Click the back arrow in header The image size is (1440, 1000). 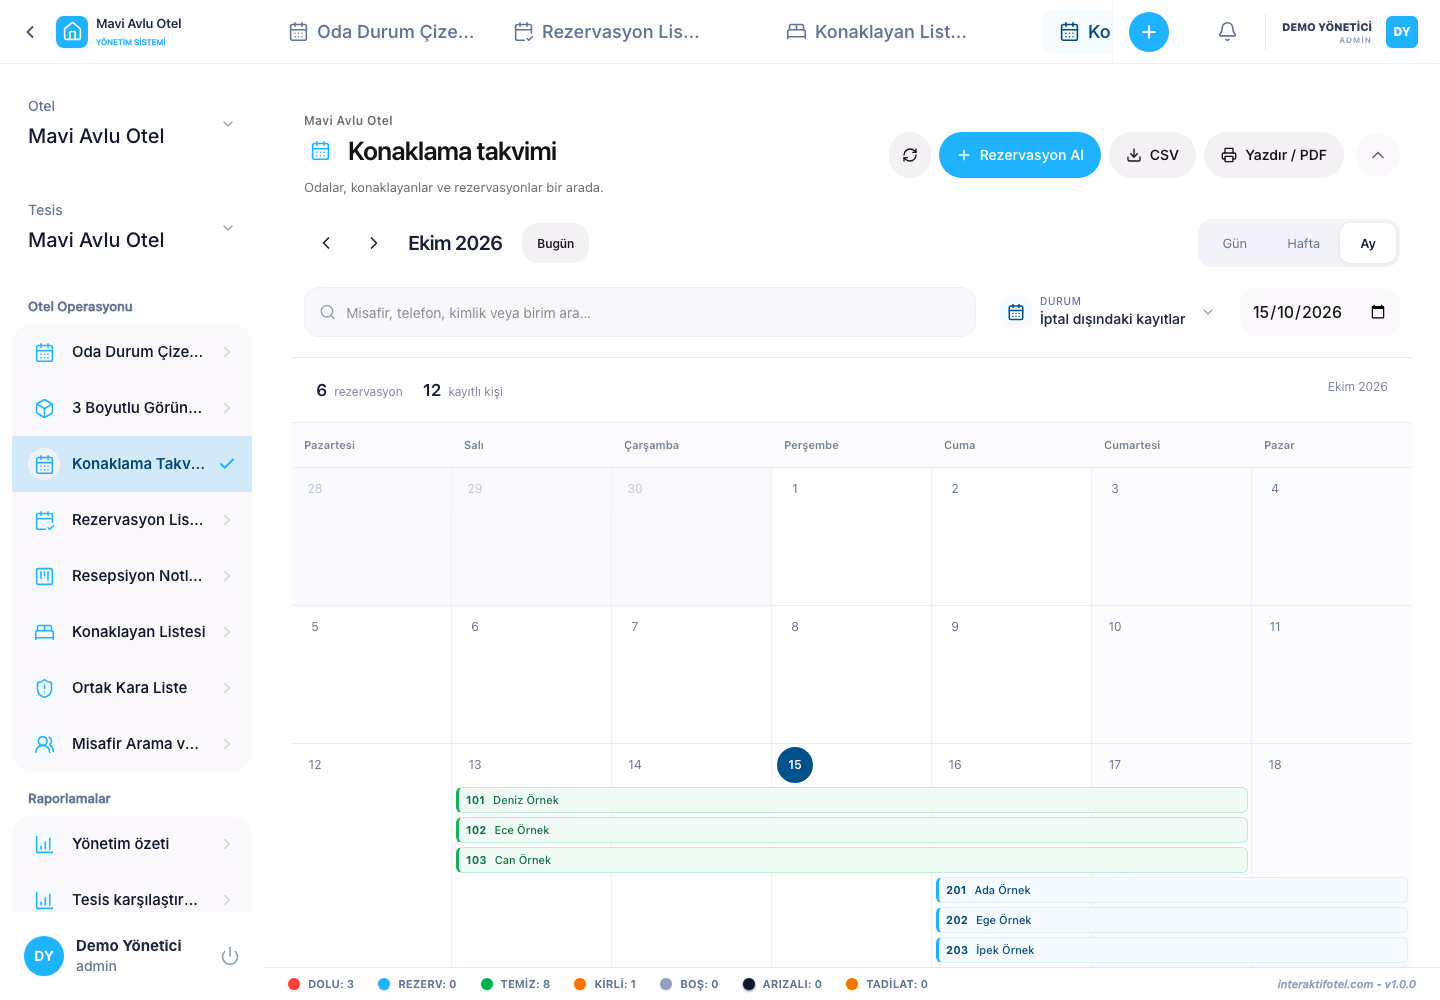(x=30, y=32)
